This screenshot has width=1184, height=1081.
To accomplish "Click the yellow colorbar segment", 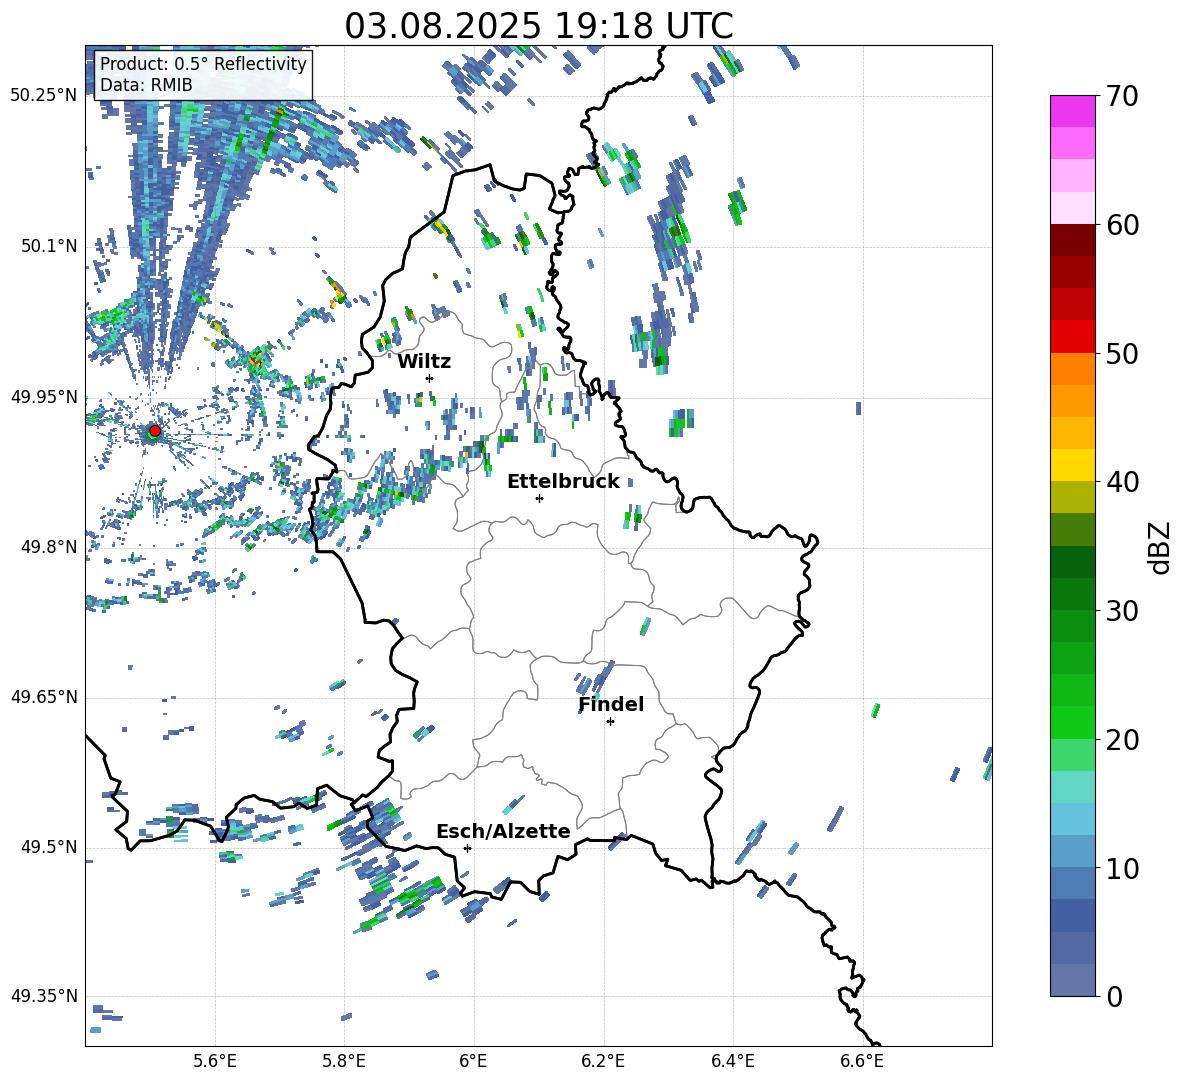I will pos(1073,465).
